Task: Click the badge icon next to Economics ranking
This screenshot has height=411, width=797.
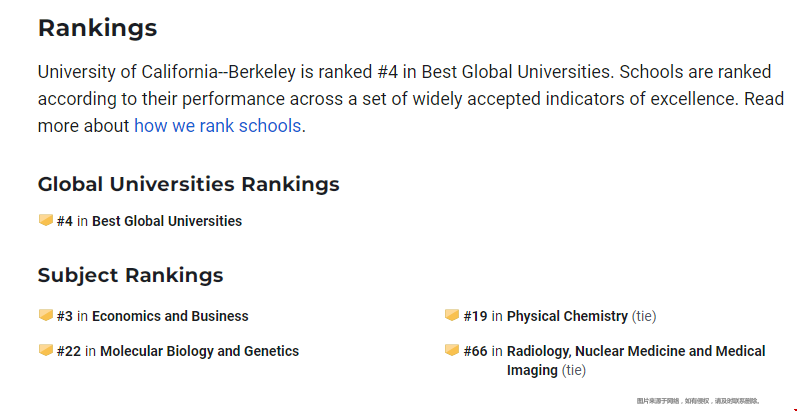Action: [x=45, y=315]
